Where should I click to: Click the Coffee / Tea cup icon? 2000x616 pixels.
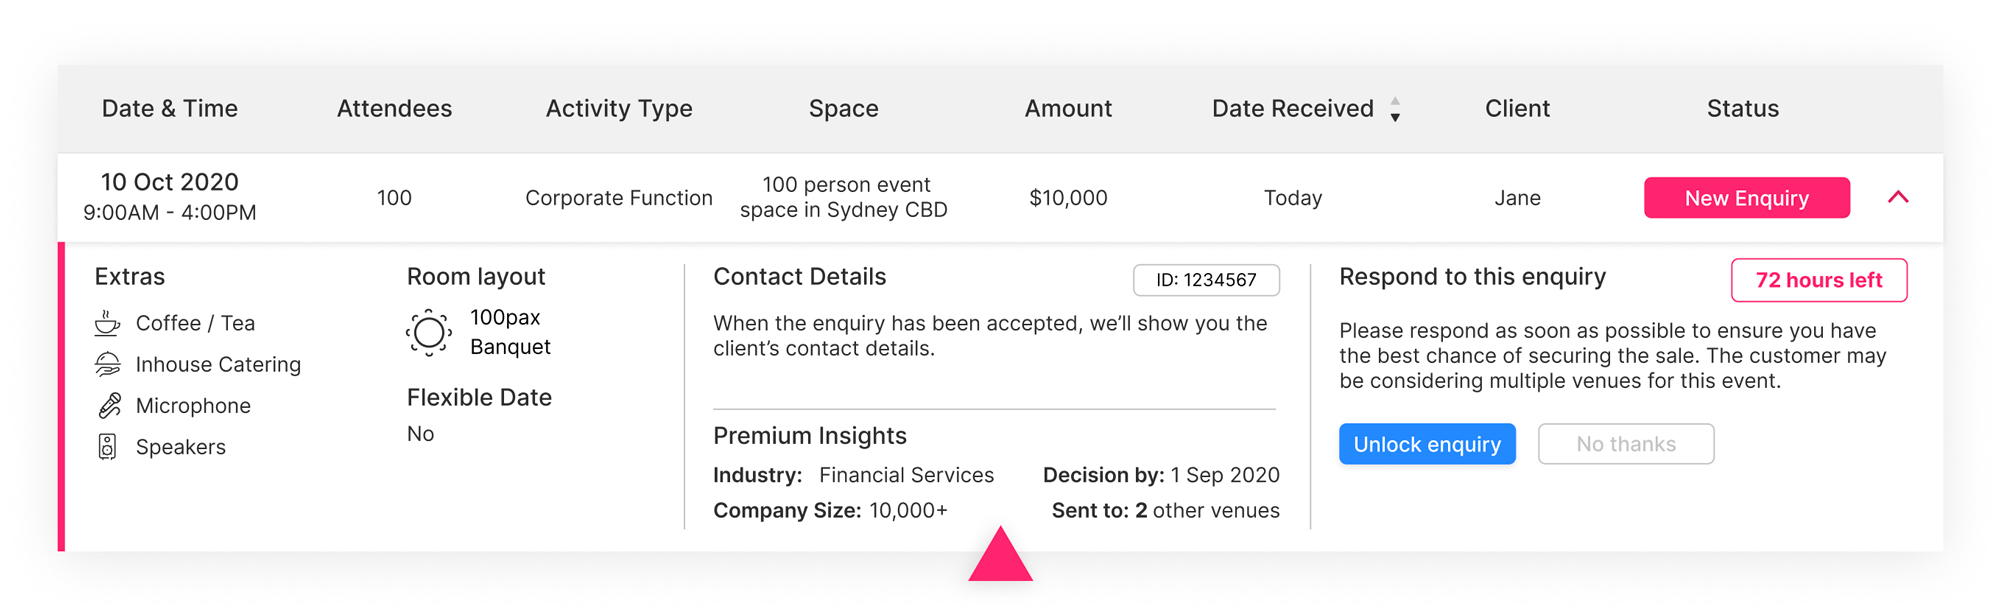107,323
